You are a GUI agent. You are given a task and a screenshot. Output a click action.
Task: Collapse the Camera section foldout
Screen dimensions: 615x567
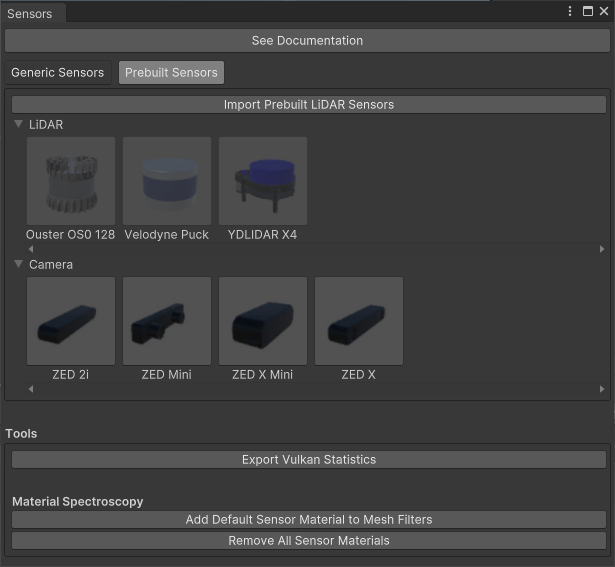(18, 264)
